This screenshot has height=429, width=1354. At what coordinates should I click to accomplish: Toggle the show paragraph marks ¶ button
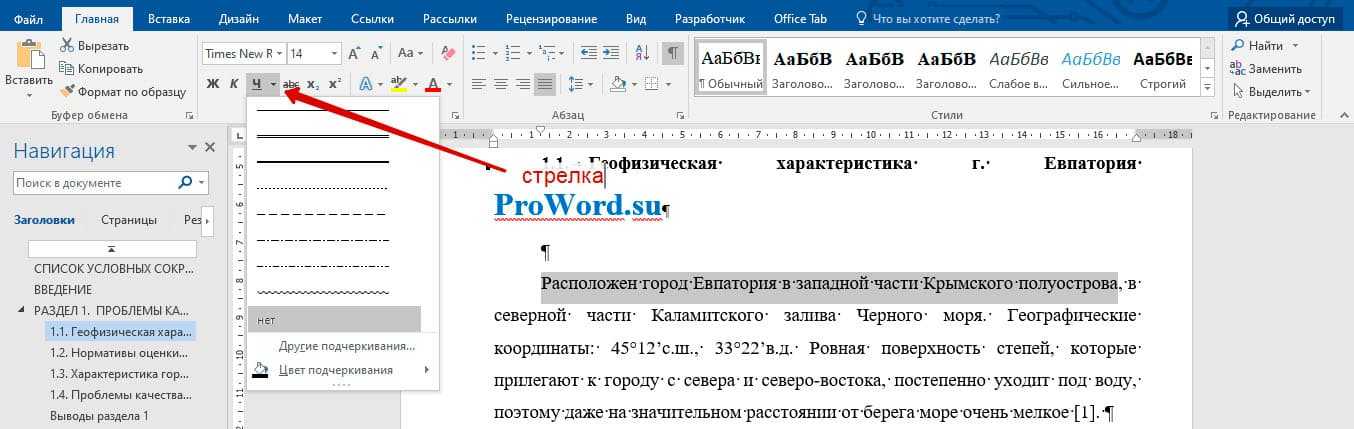673,53
